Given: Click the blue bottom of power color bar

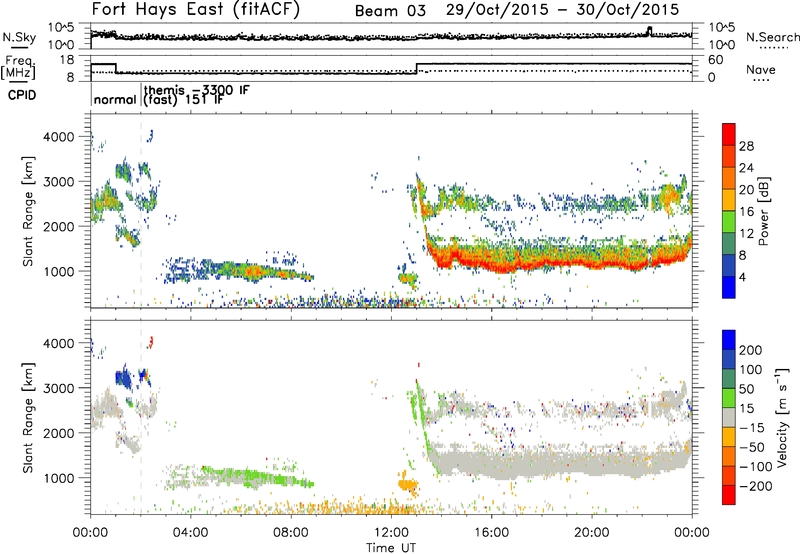Looking at the screenshot, I should point(729,288).
